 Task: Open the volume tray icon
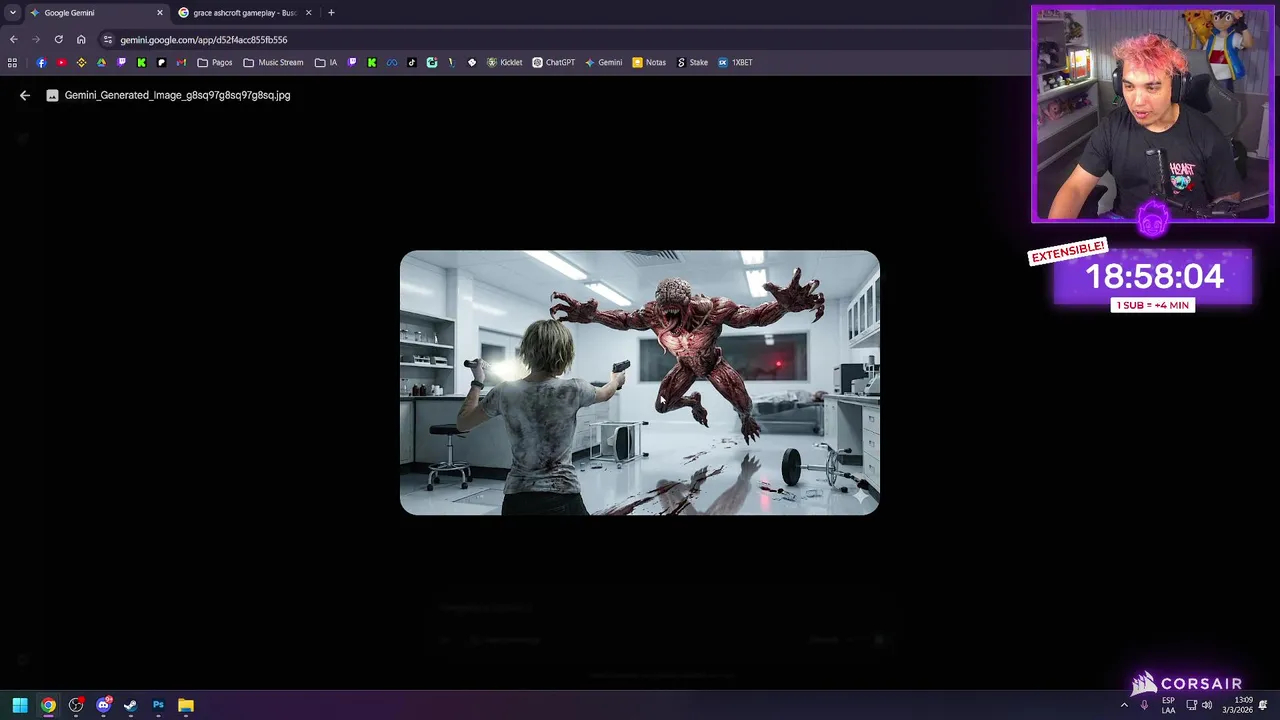(1207, 705)
